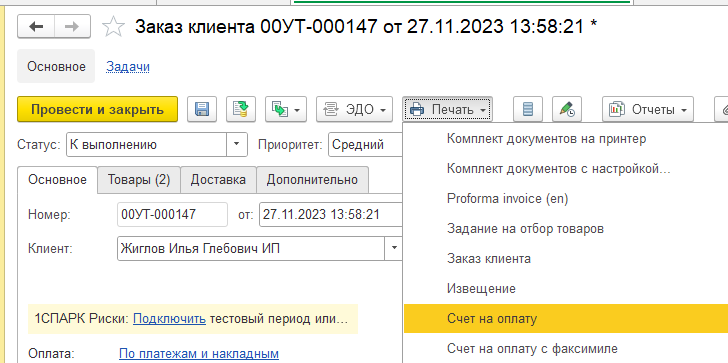
Task: Add order to favorites with star icon
Action: 113,27
